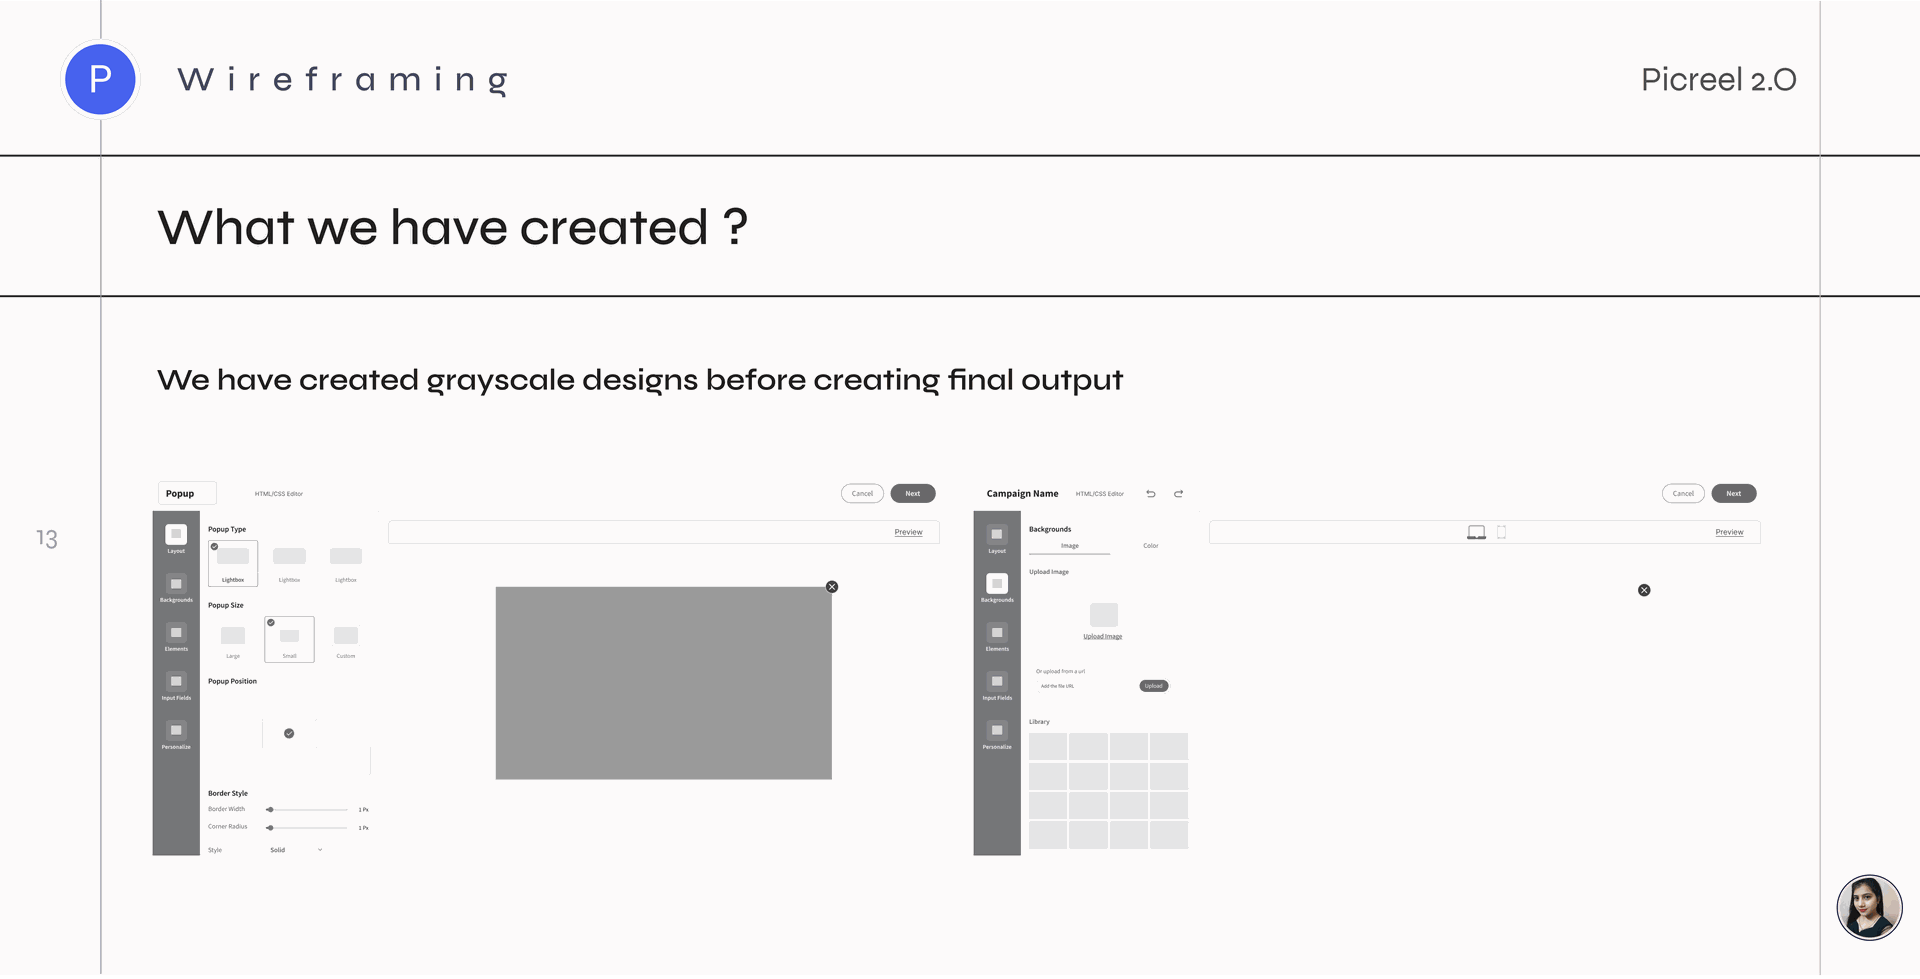Screen dimensions: 1920x979
Task: Open the Solid border style dropdown
Action: pyautogui.click(x=296, y=851)
